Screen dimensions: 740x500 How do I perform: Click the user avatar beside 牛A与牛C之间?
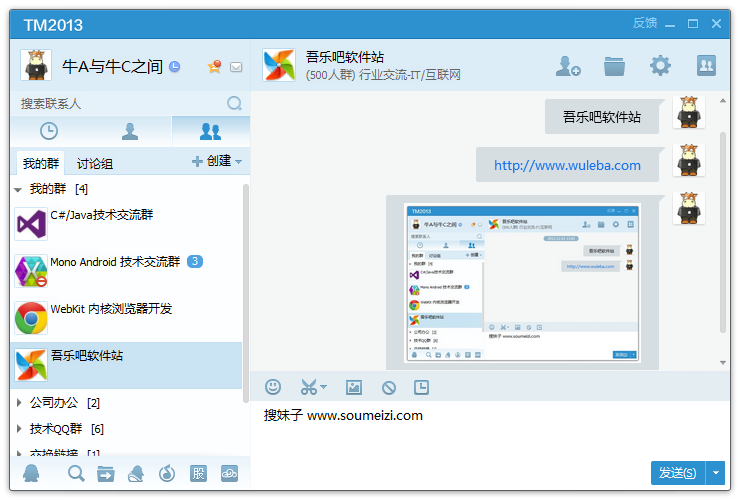tap(36, 65)
